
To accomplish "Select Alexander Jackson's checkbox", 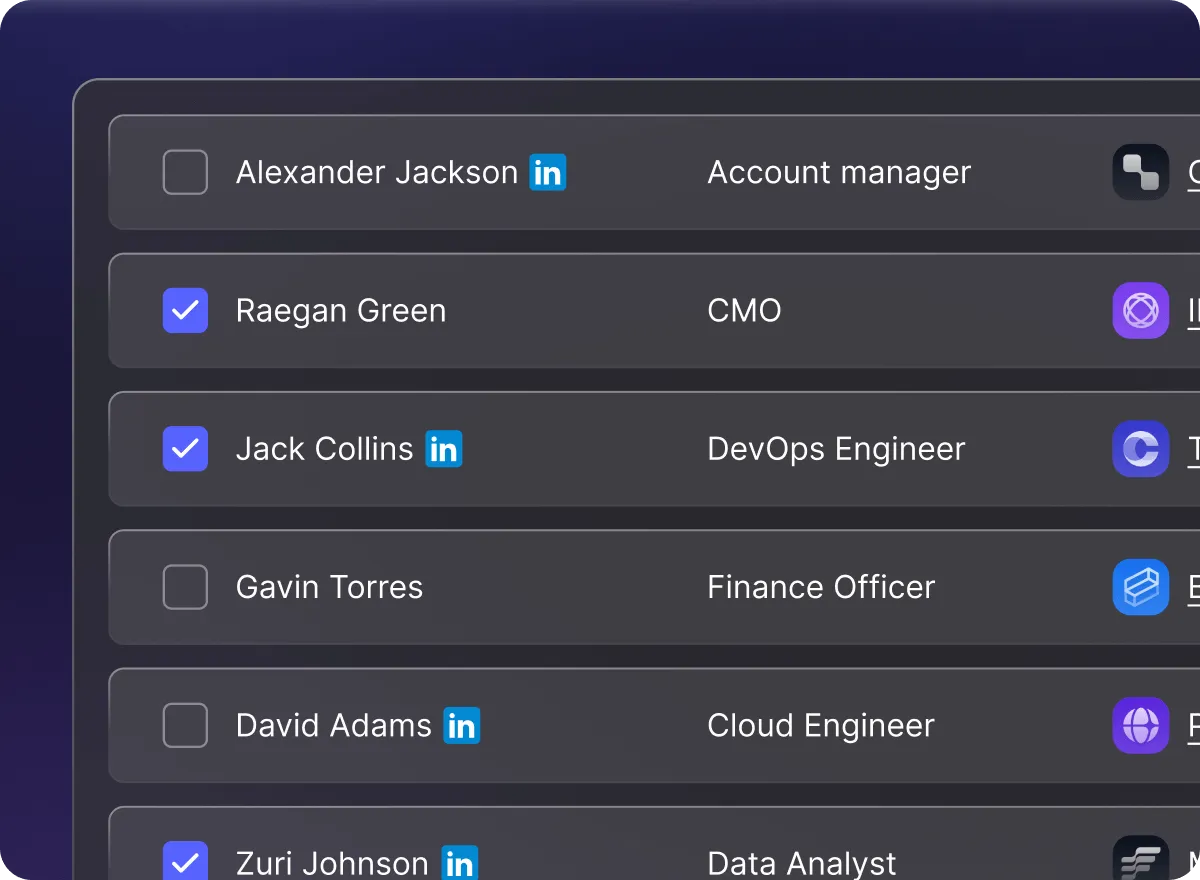I will coord(185,172).
